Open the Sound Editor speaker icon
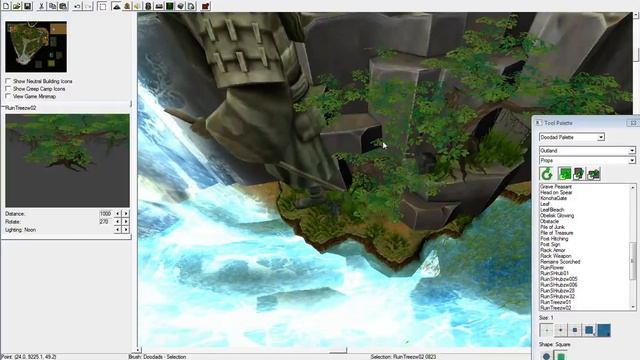 point(137,6)
